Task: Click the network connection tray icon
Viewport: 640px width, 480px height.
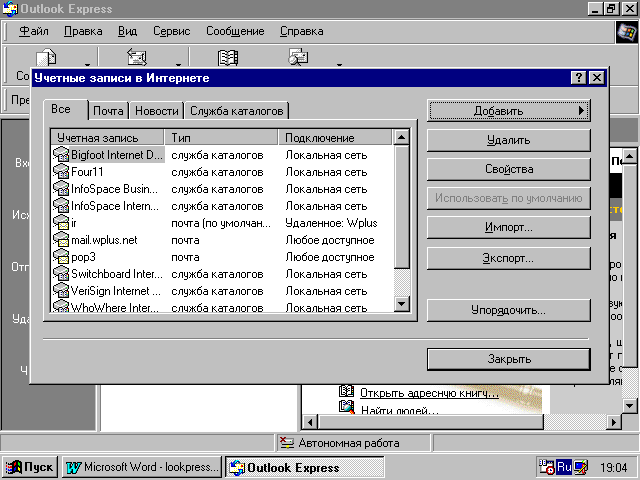Action: [581, 467]
